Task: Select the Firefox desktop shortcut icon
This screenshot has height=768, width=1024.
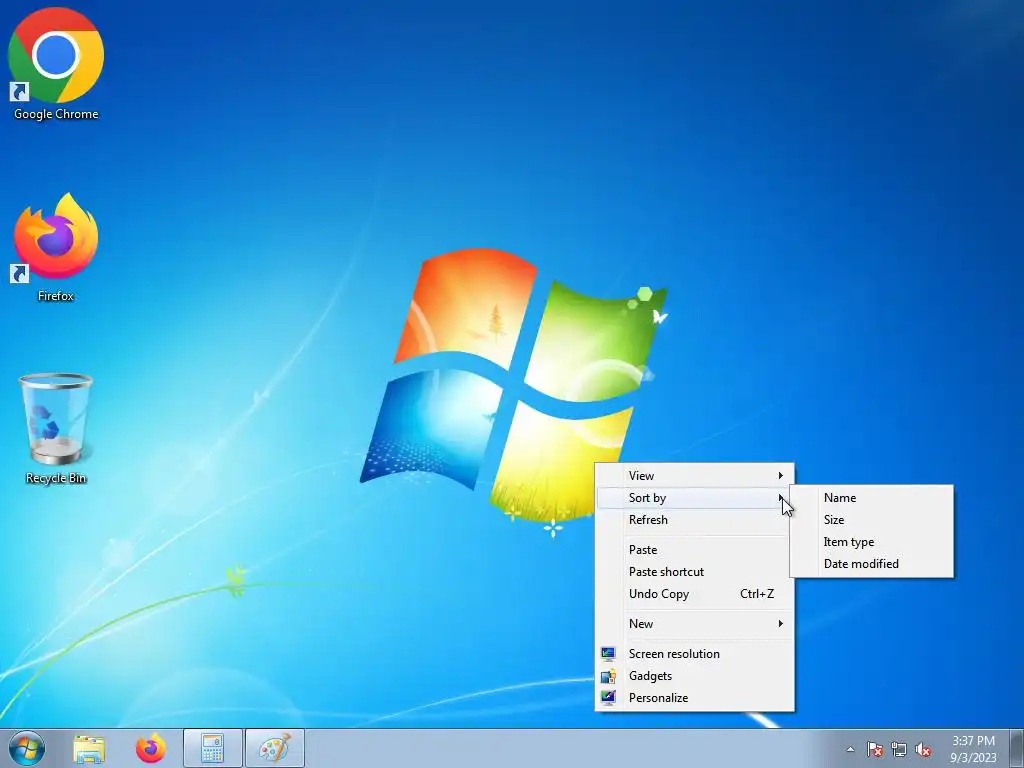Action: tap(56, 247)
